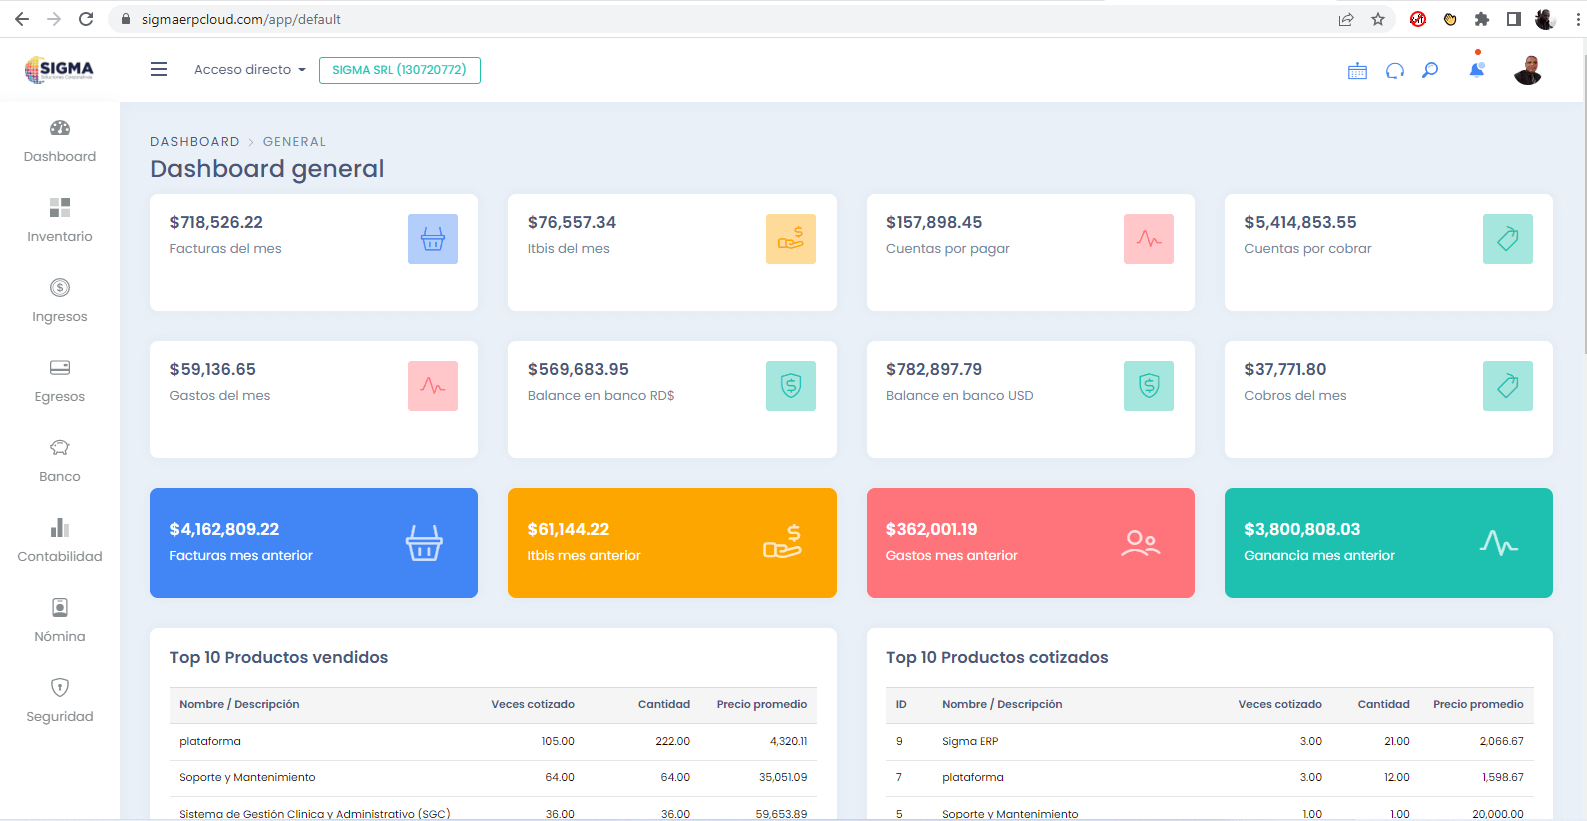Open browser extensions puzzle icon
1587x821 pixels.
pos(1482,19)
